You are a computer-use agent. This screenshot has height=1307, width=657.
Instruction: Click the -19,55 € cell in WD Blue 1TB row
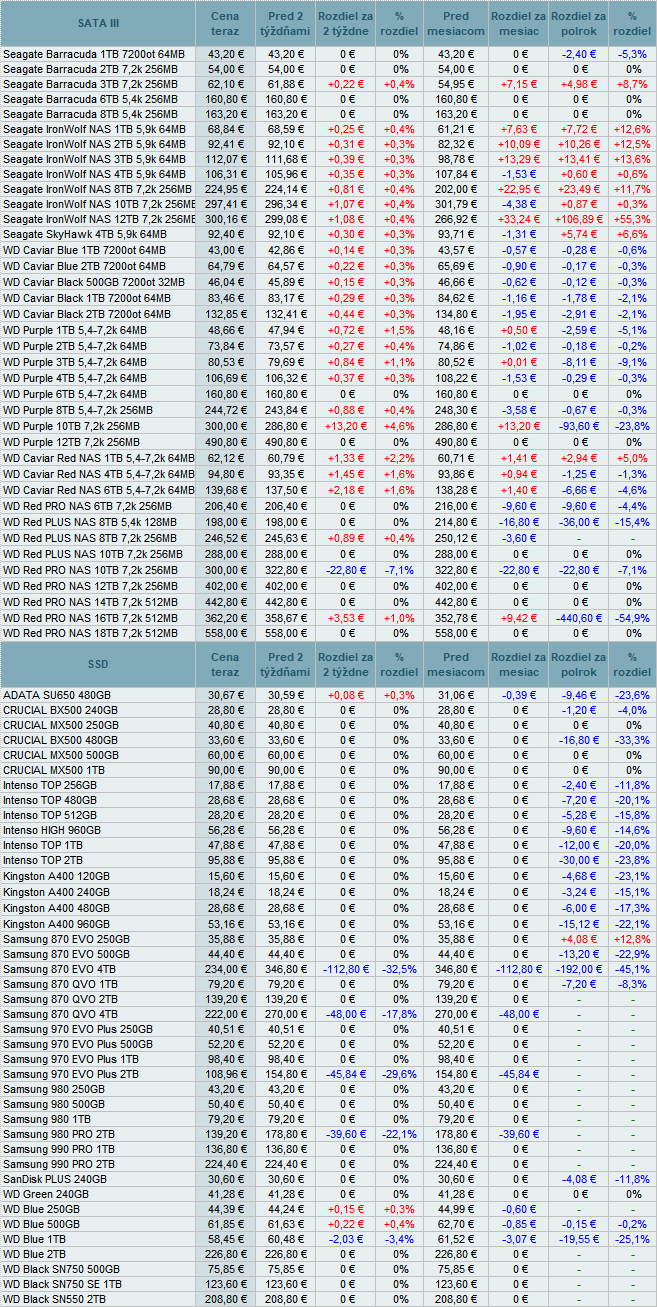[x=579, y=1239]
